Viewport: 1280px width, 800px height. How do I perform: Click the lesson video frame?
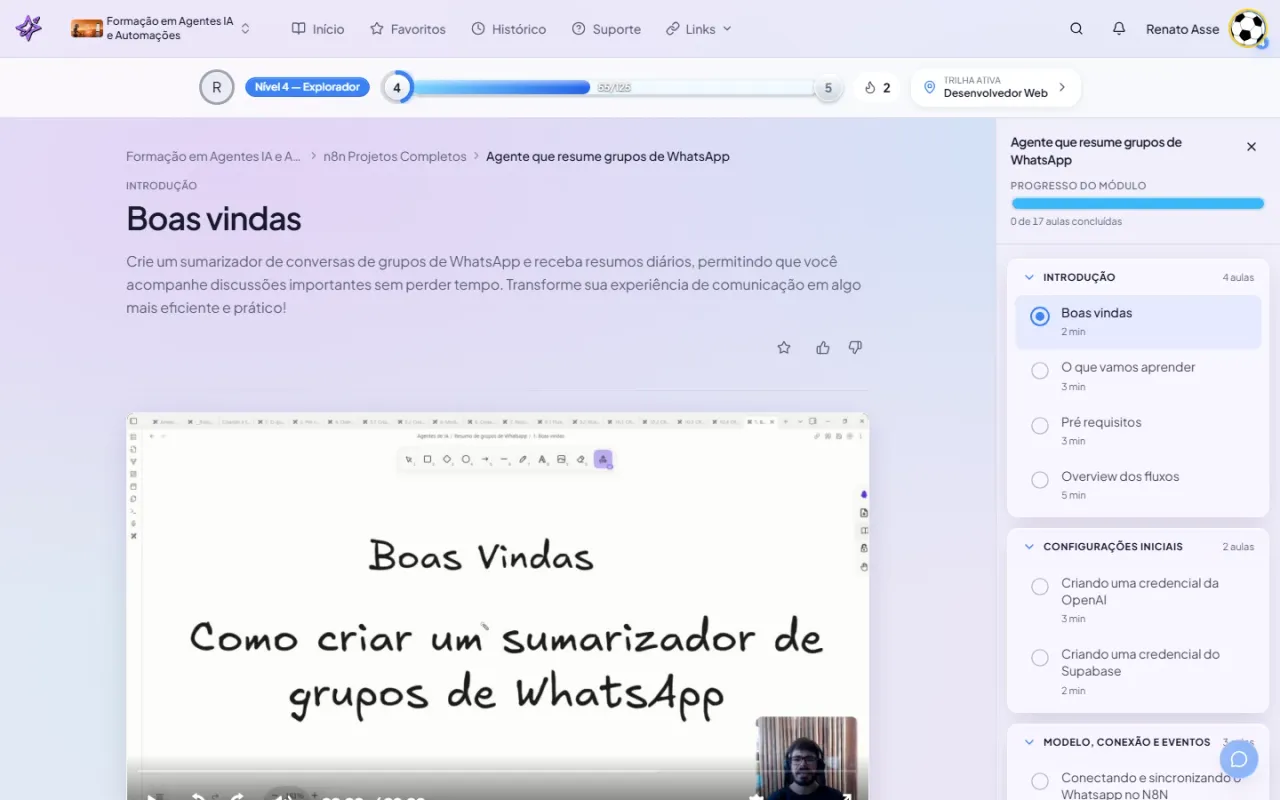[x=497, y=606]
